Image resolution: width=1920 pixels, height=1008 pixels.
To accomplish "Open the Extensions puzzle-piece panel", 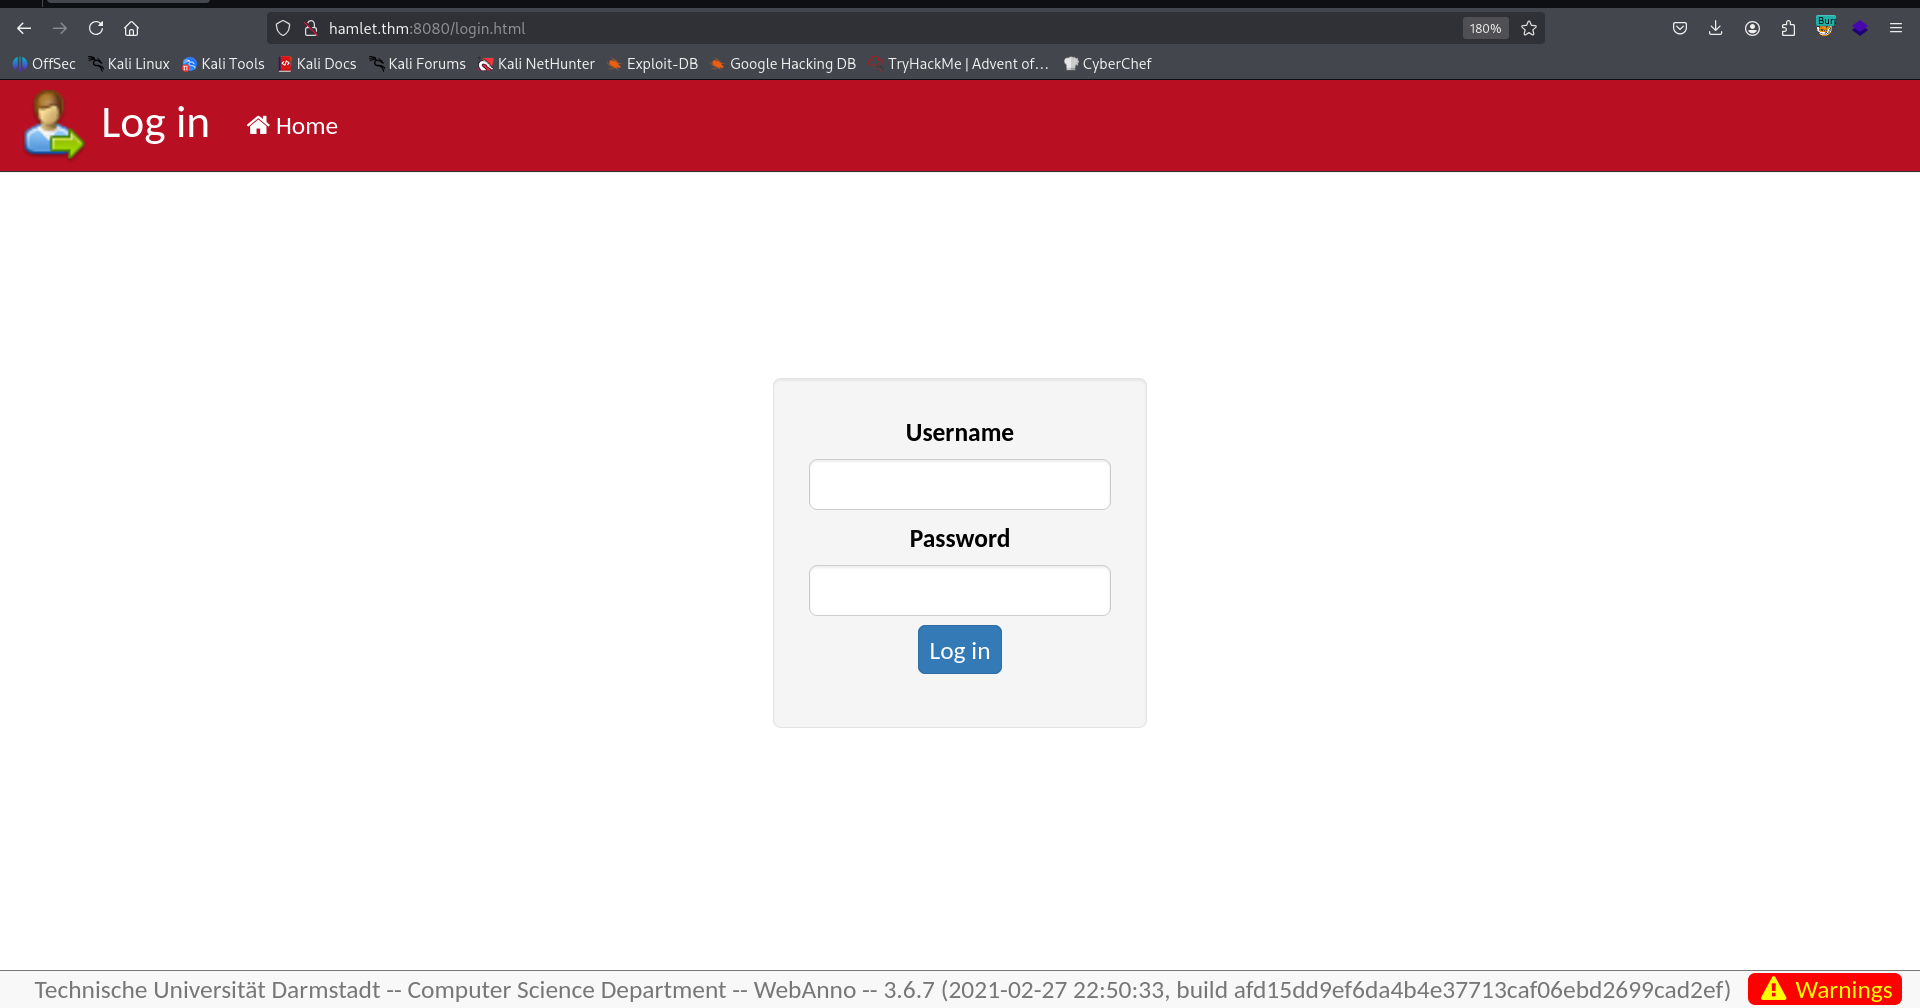I will point(1789,28).
